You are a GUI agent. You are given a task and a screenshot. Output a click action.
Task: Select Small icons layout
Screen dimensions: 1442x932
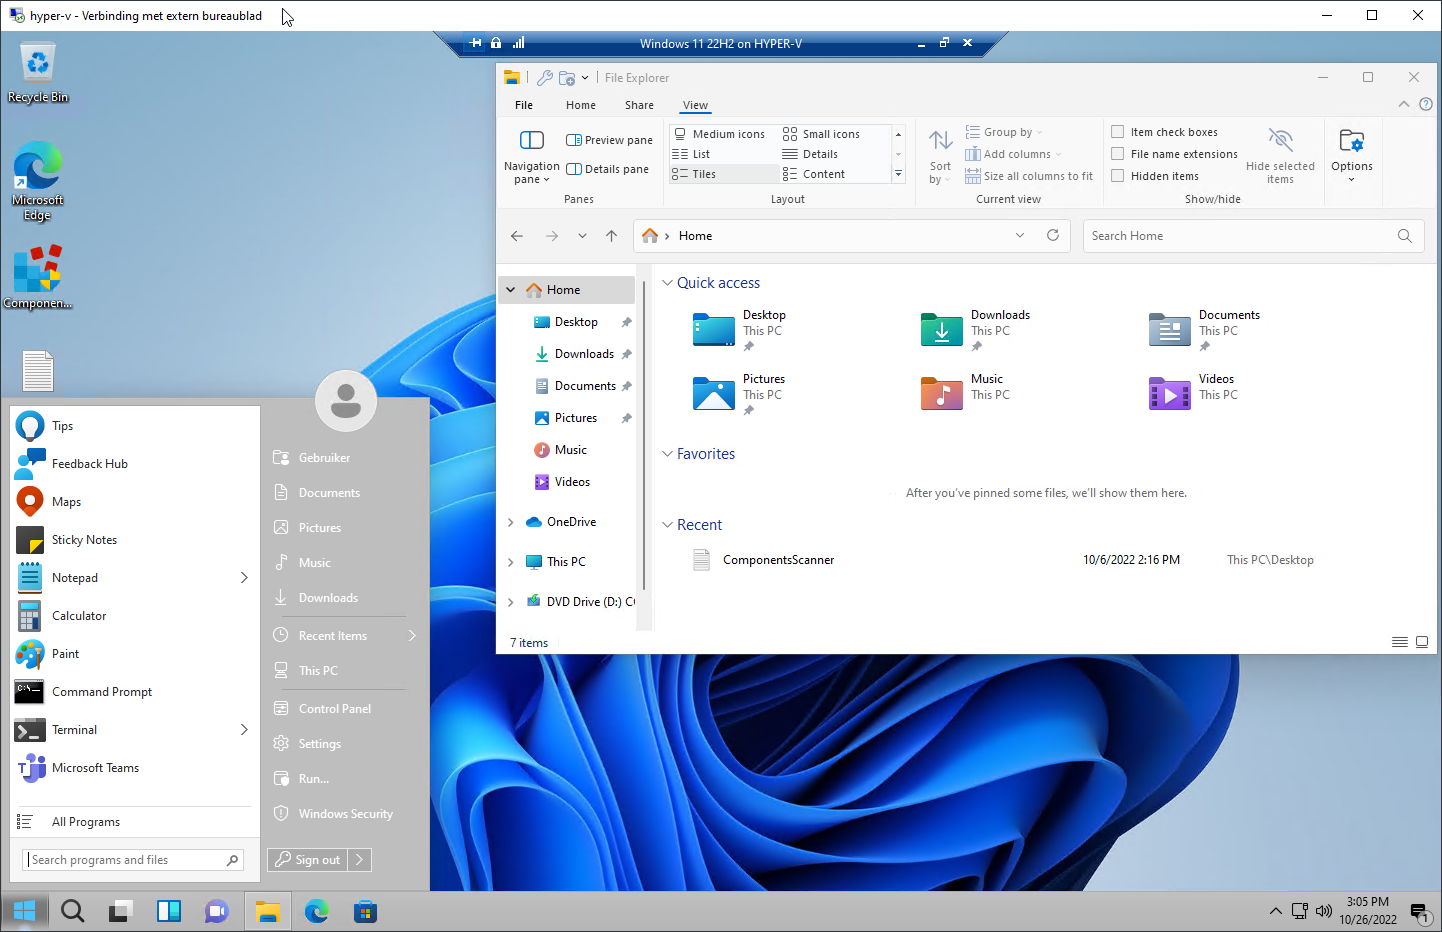click(x=821, y=134)
